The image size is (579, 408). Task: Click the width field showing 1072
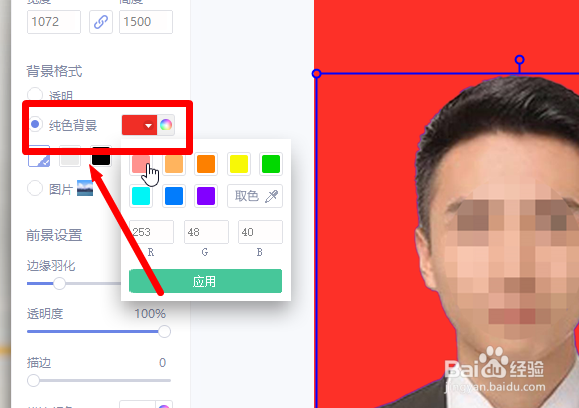click(54, 22)
